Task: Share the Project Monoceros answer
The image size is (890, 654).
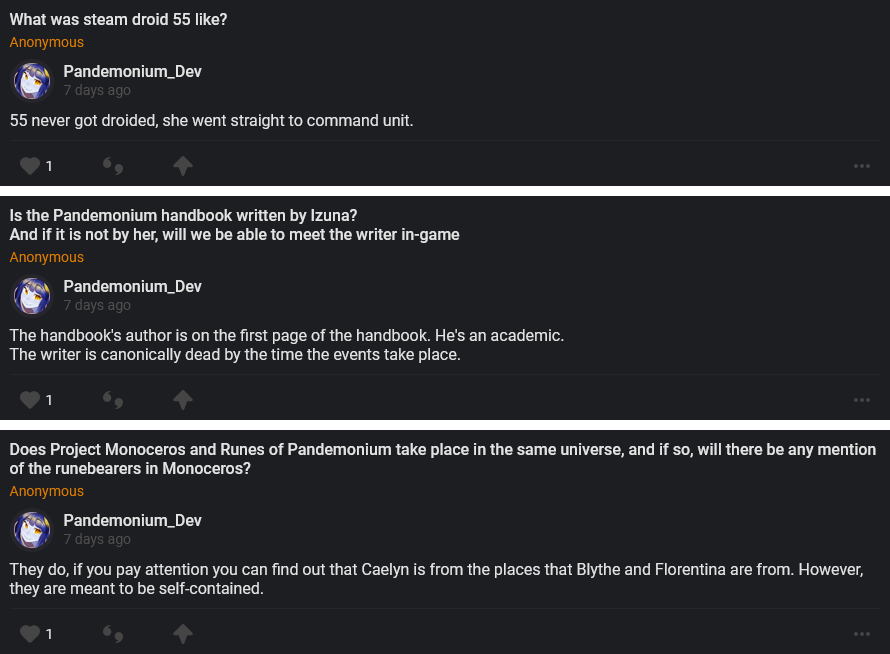Action: pyautogui.click(x=183, y=634)
